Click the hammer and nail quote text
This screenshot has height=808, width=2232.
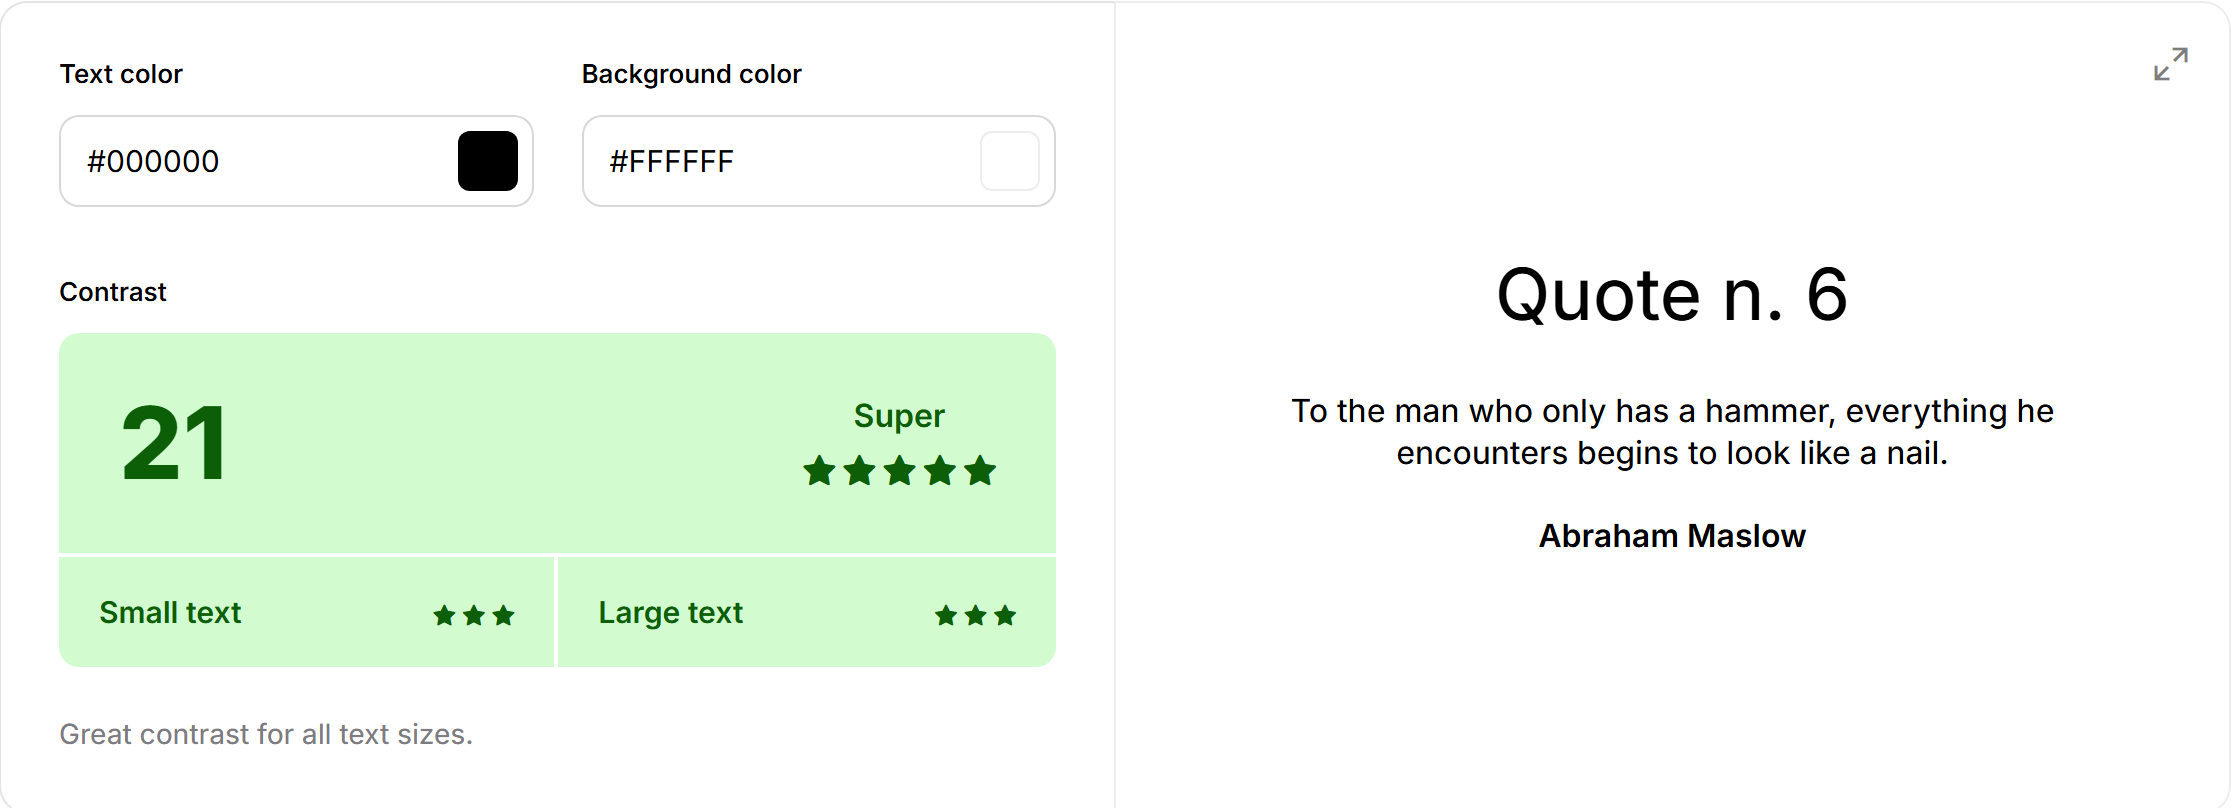[1672, 432]
